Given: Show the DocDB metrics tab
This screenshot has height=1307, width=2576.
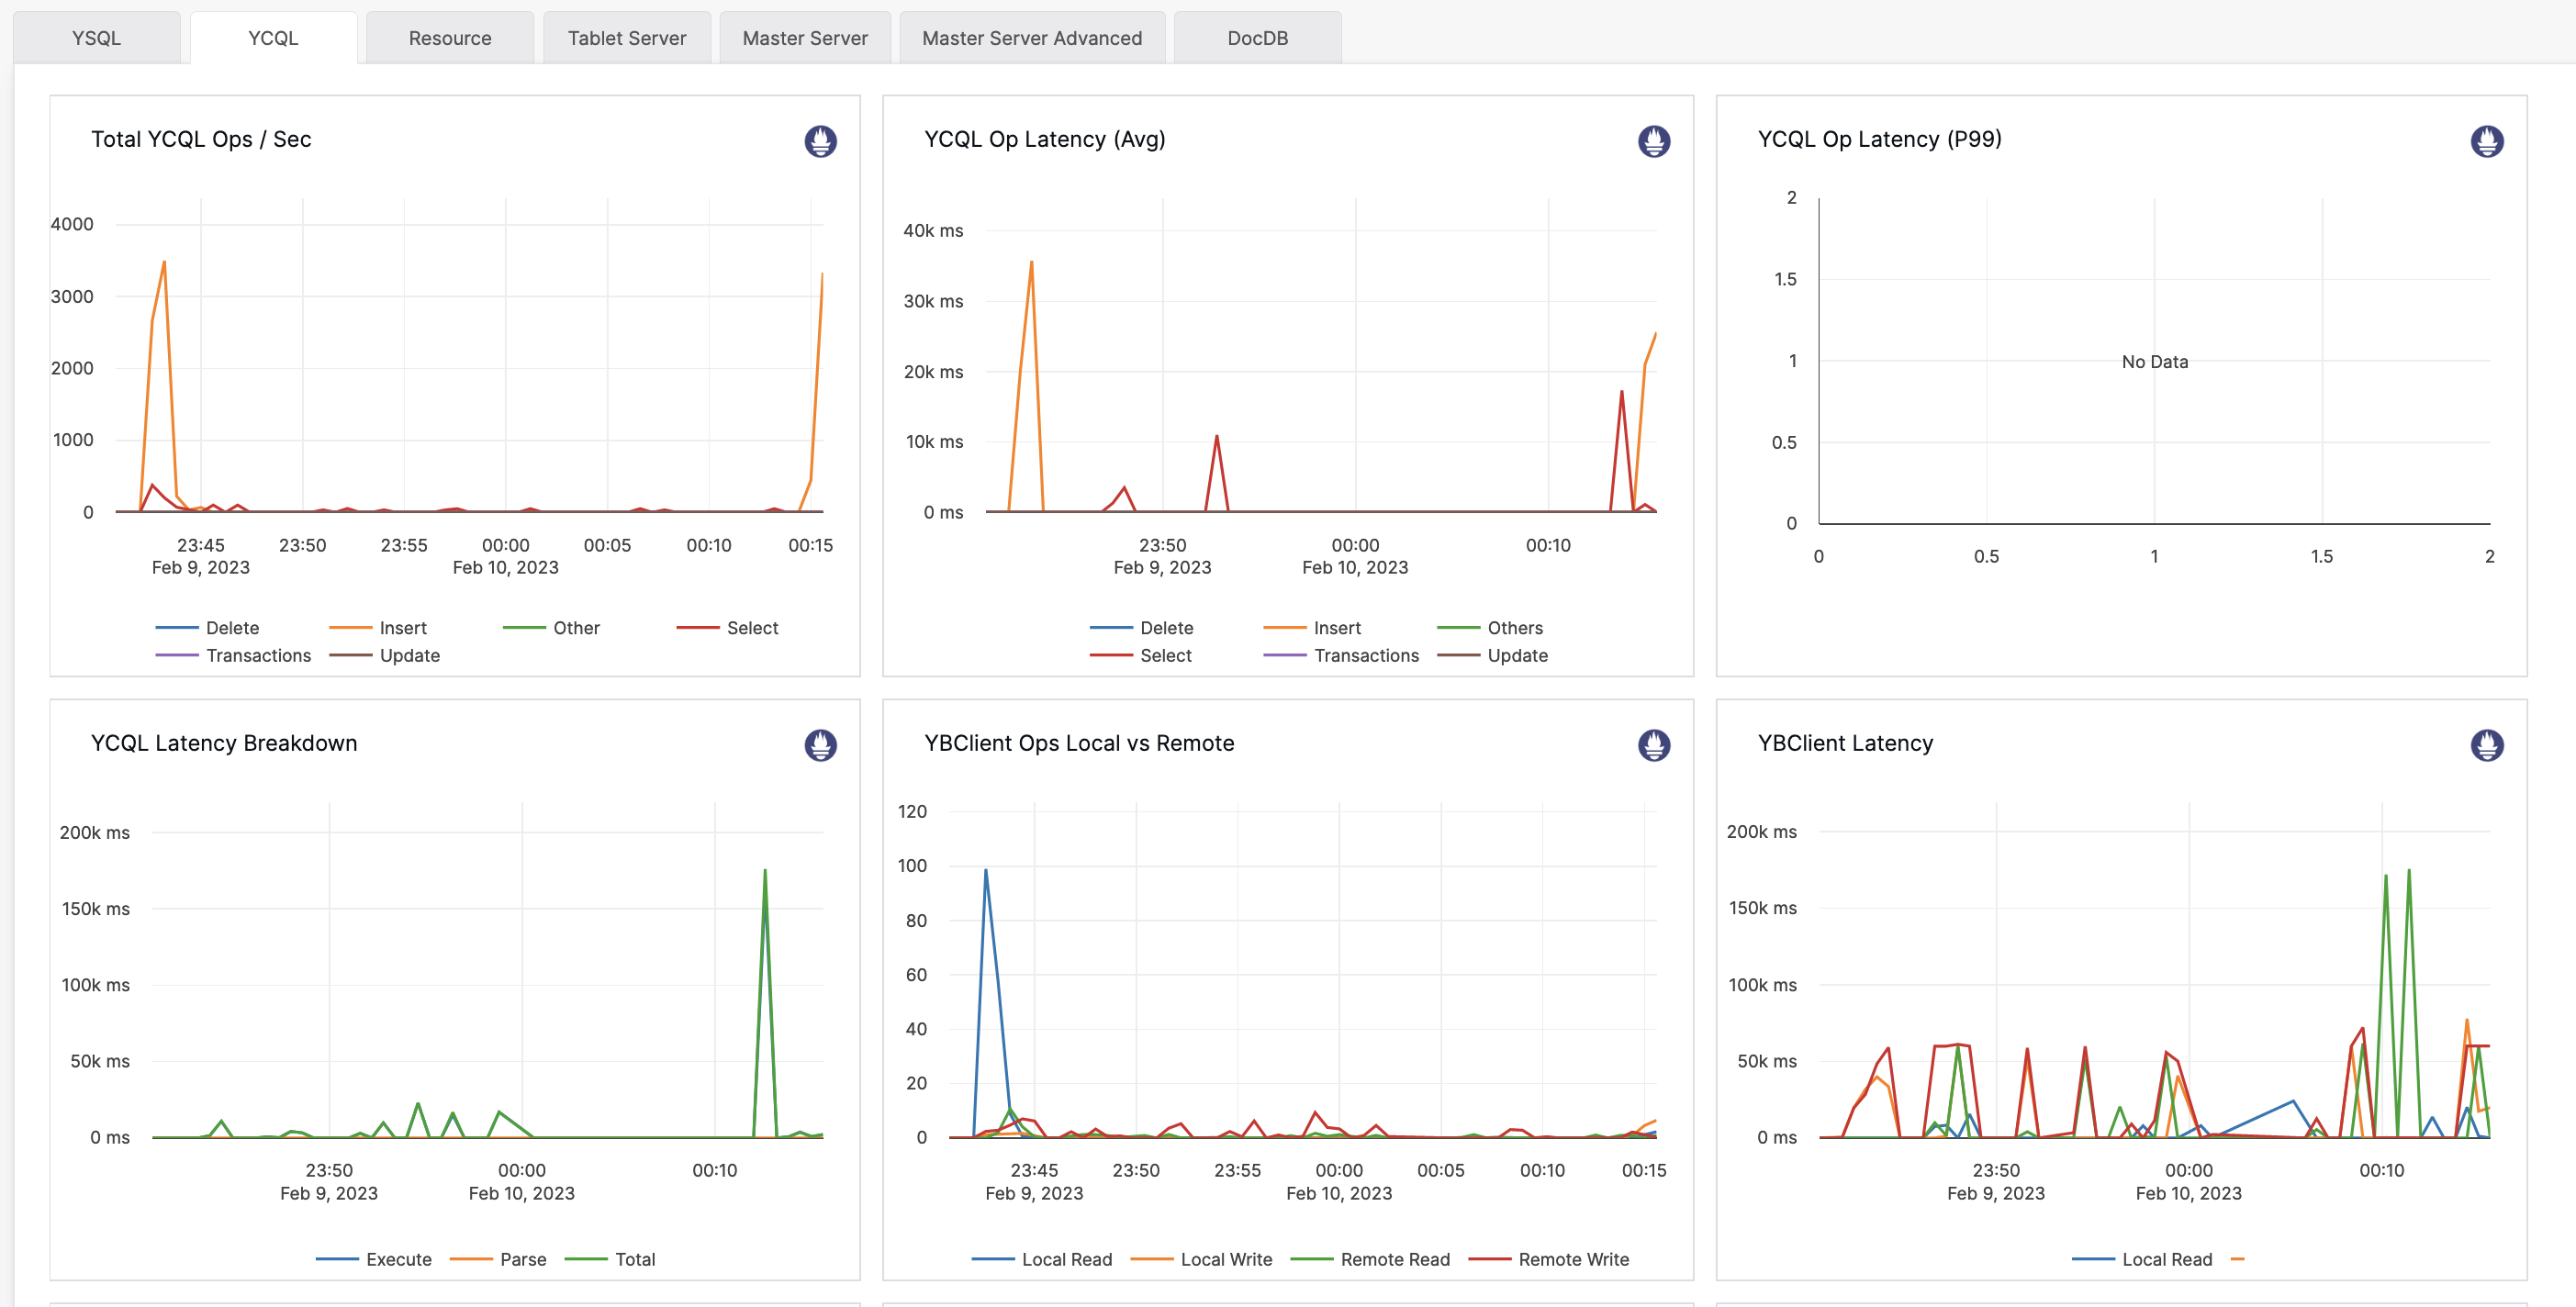Looking at the screenshot, I should (x=1257, y=38).
